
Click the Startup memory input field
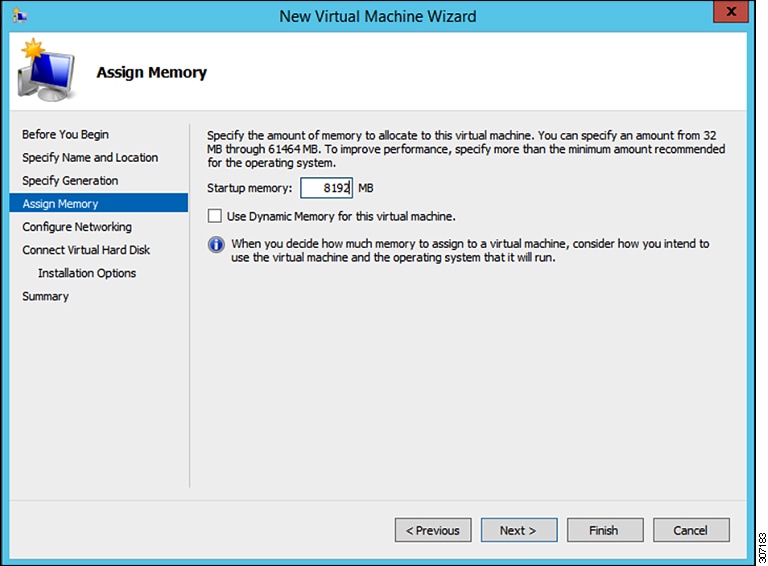pyautogui.click(x=326, y=188)
